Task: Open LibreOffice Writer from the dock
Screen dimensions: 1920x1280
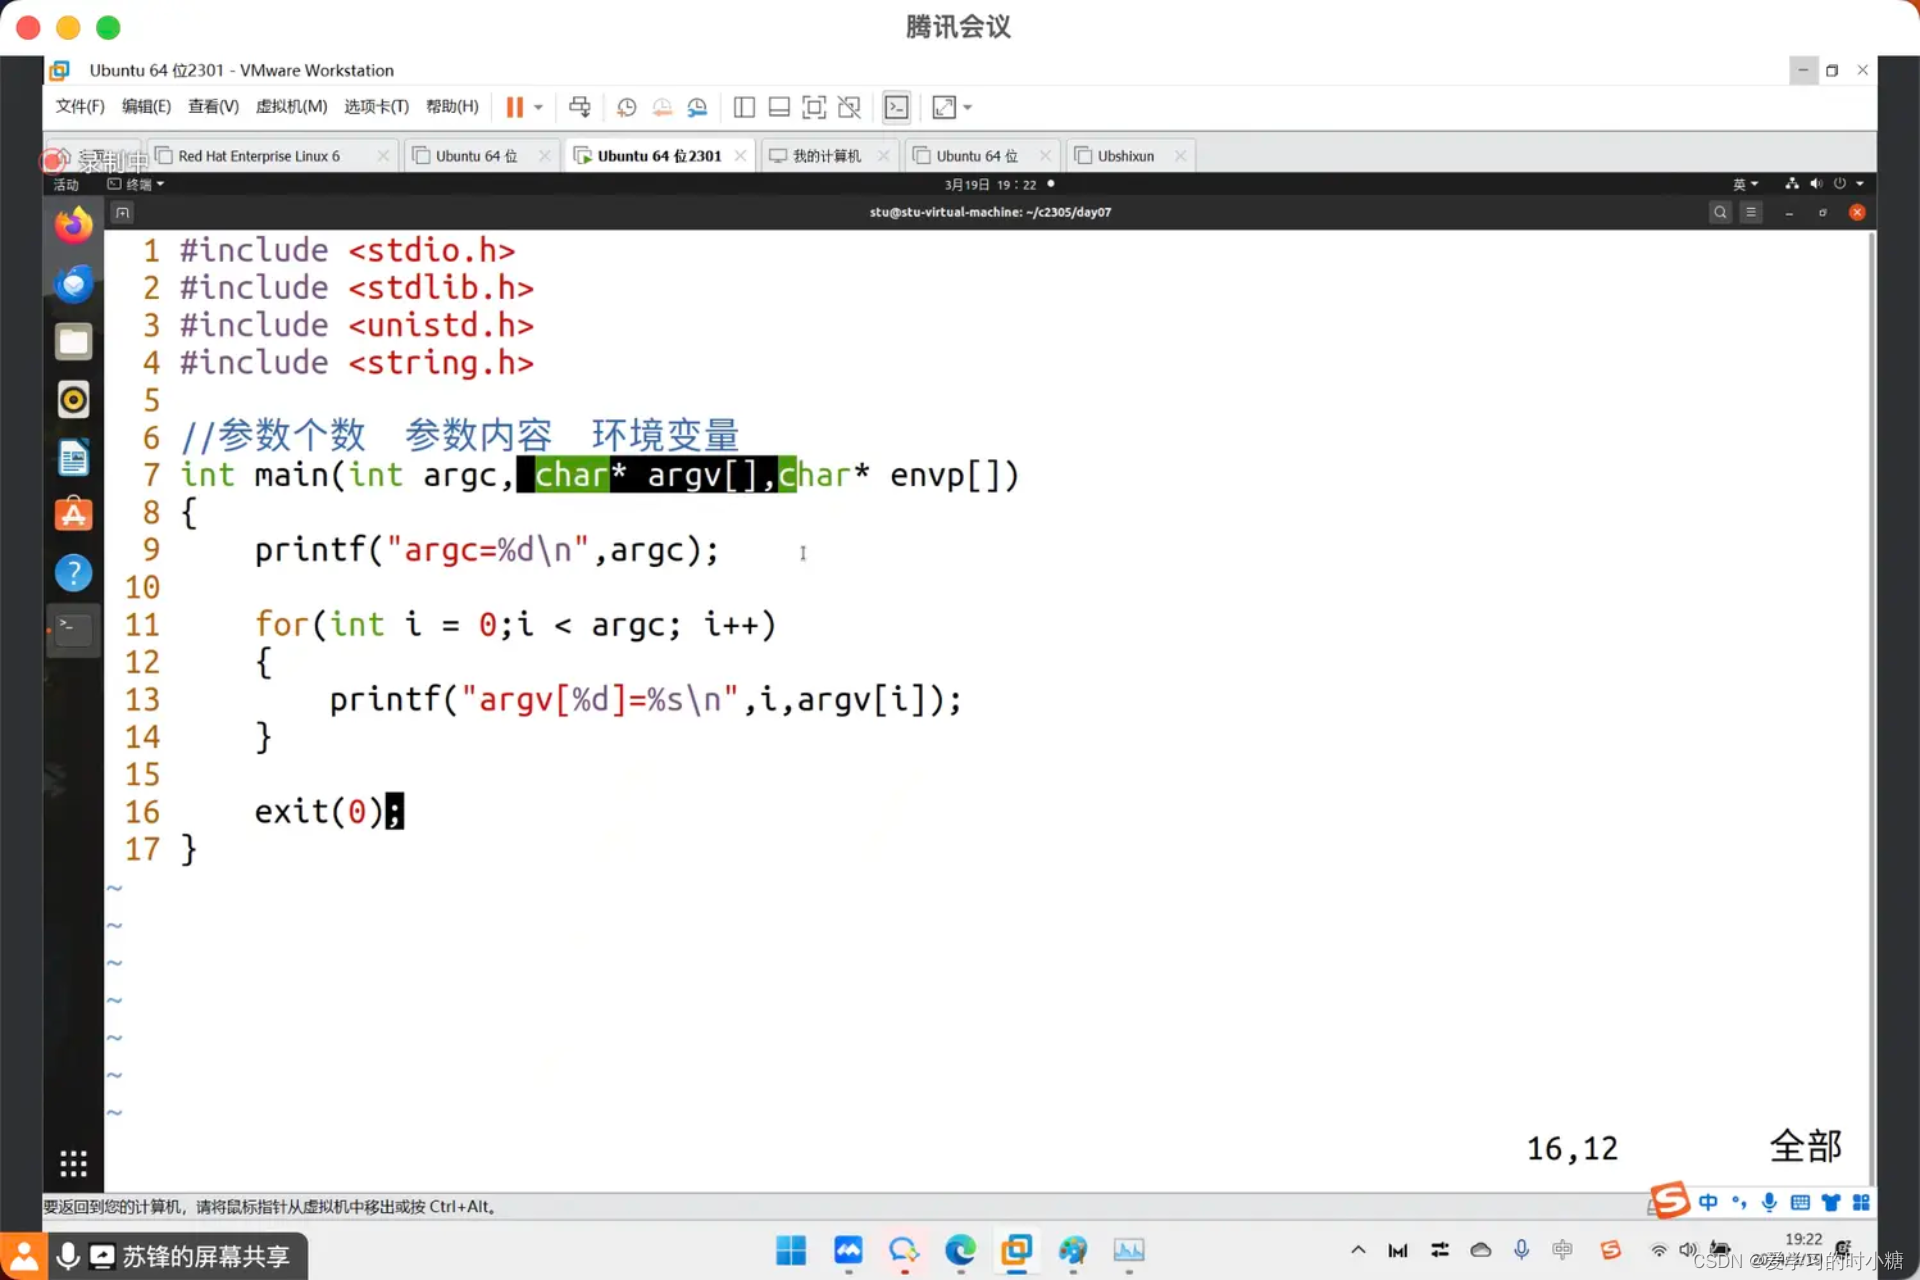Action: point(73,458)
